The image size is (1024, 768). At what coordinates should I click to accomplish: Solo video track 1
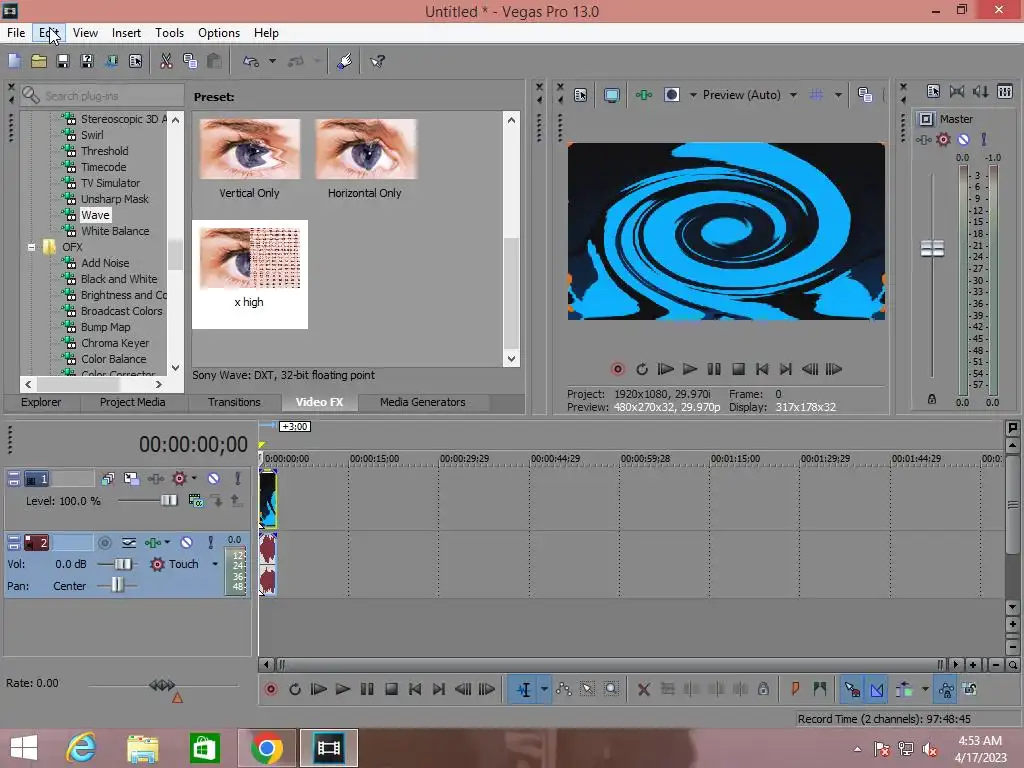click(x=238, y=479)
